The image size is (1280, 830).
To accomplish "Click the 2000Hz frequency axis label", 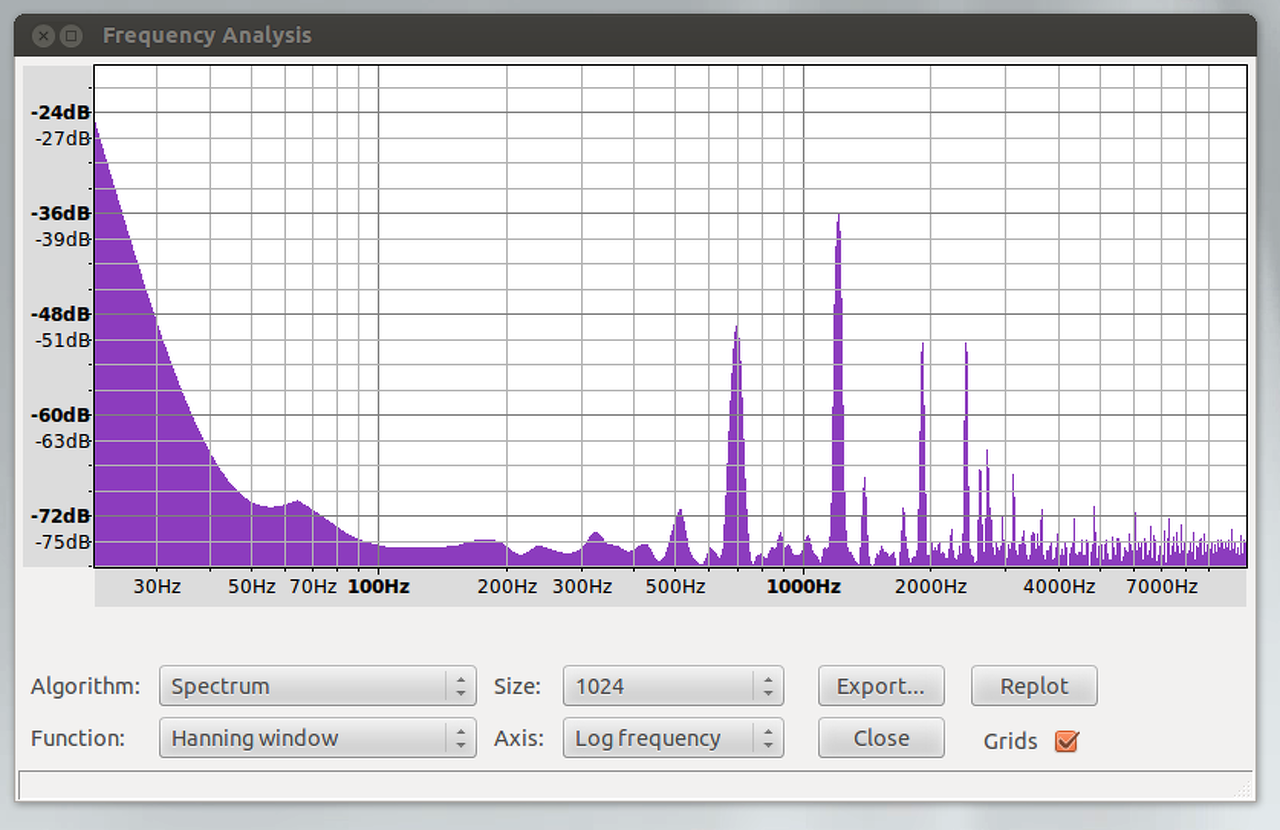I will click(931, 586).
